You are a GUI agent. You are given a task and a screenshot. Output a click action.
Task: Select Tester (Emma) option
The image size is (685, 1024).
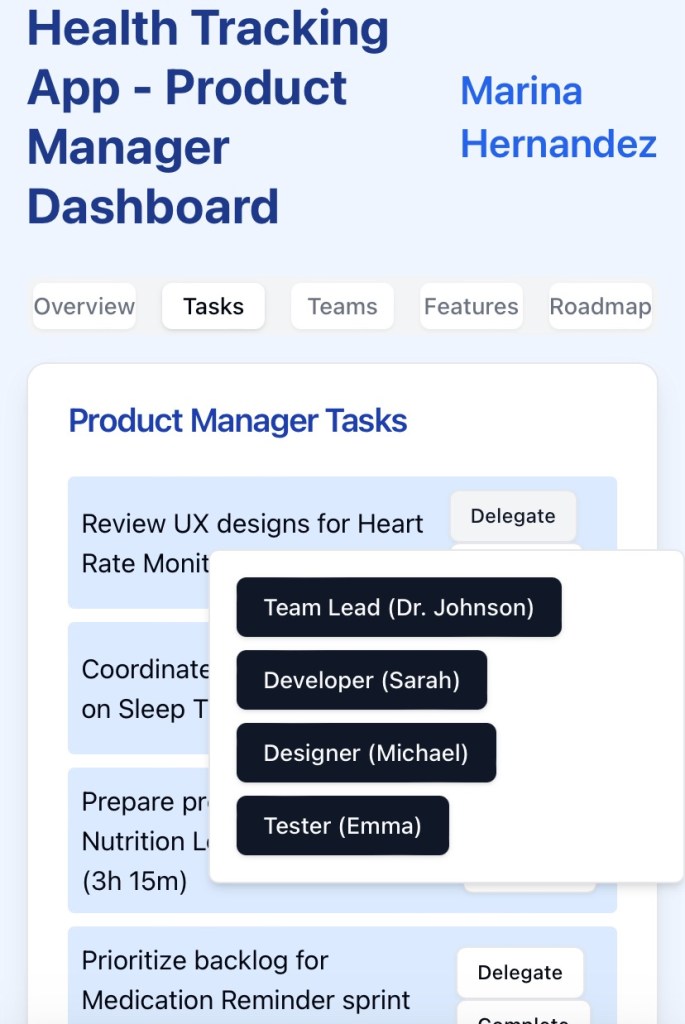click(x=342, y=826)
